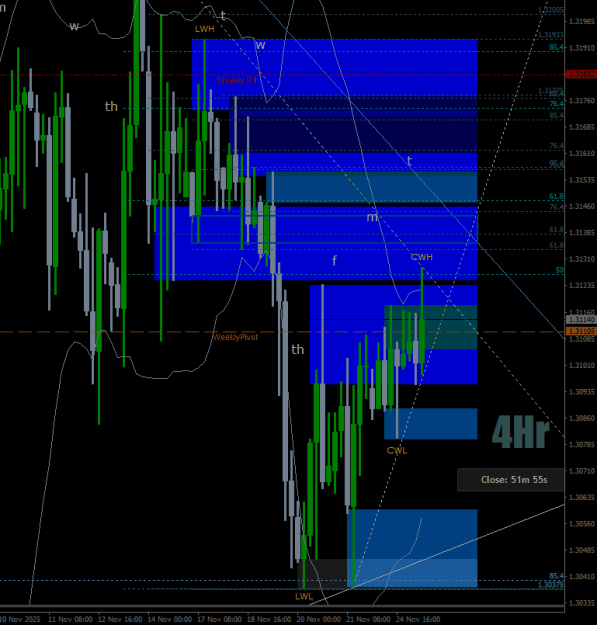597x625 pixels.
Task: Click the gray 1.31140 current price tag
Action: coord(581,320)
